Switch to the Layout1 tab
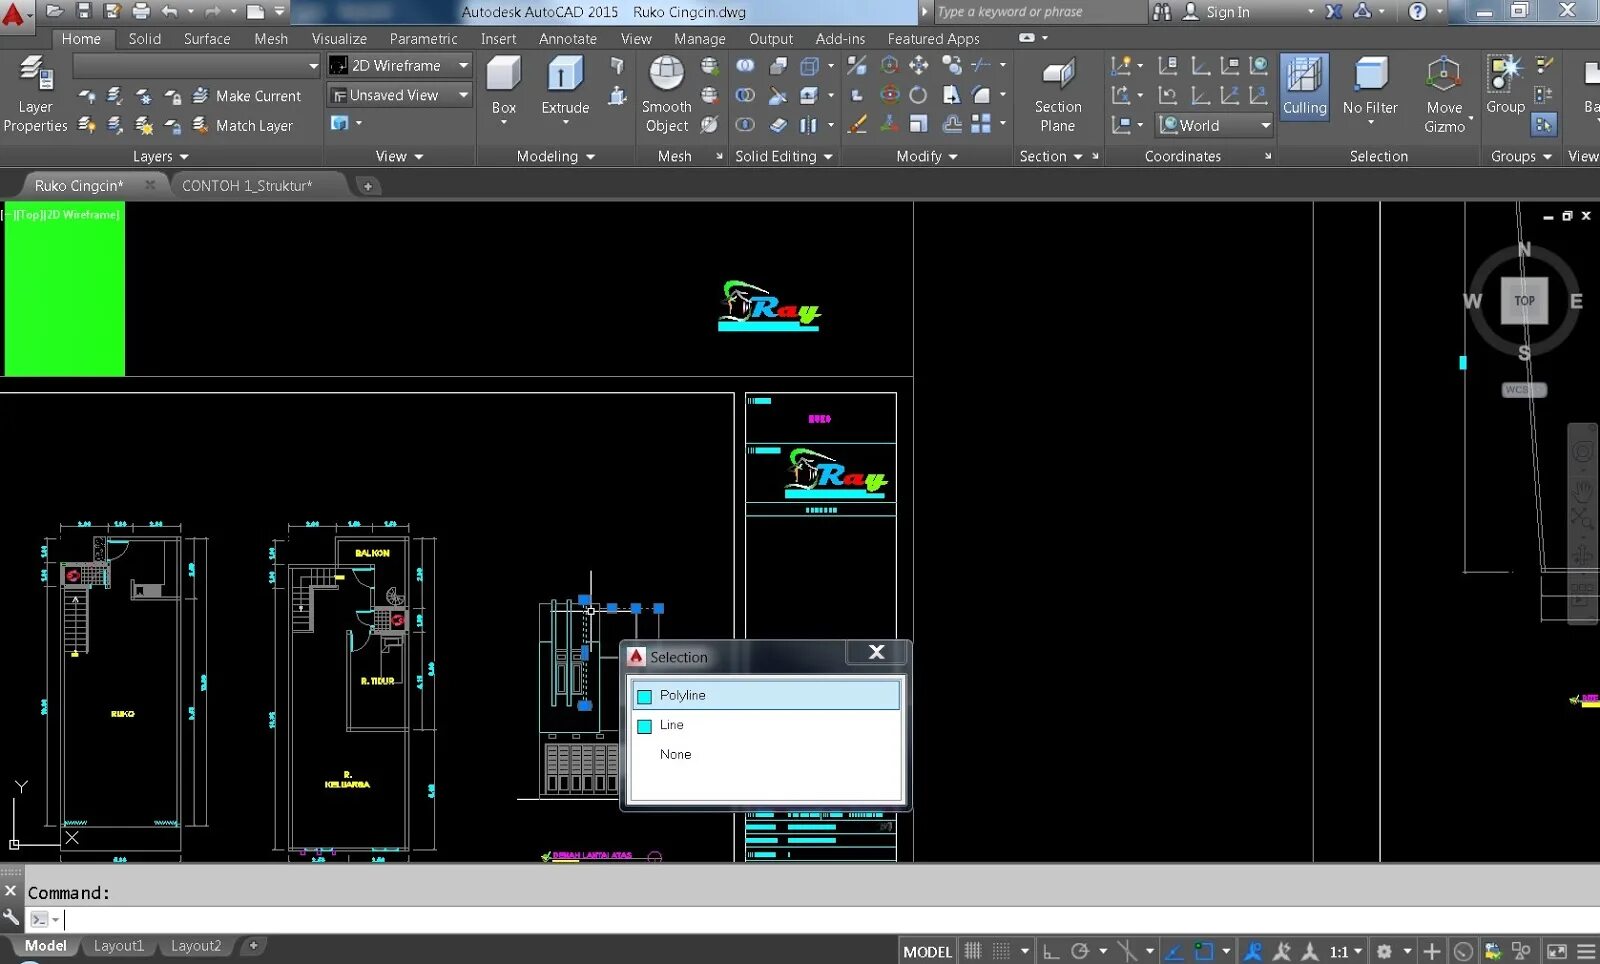 (x=119, y=946)
